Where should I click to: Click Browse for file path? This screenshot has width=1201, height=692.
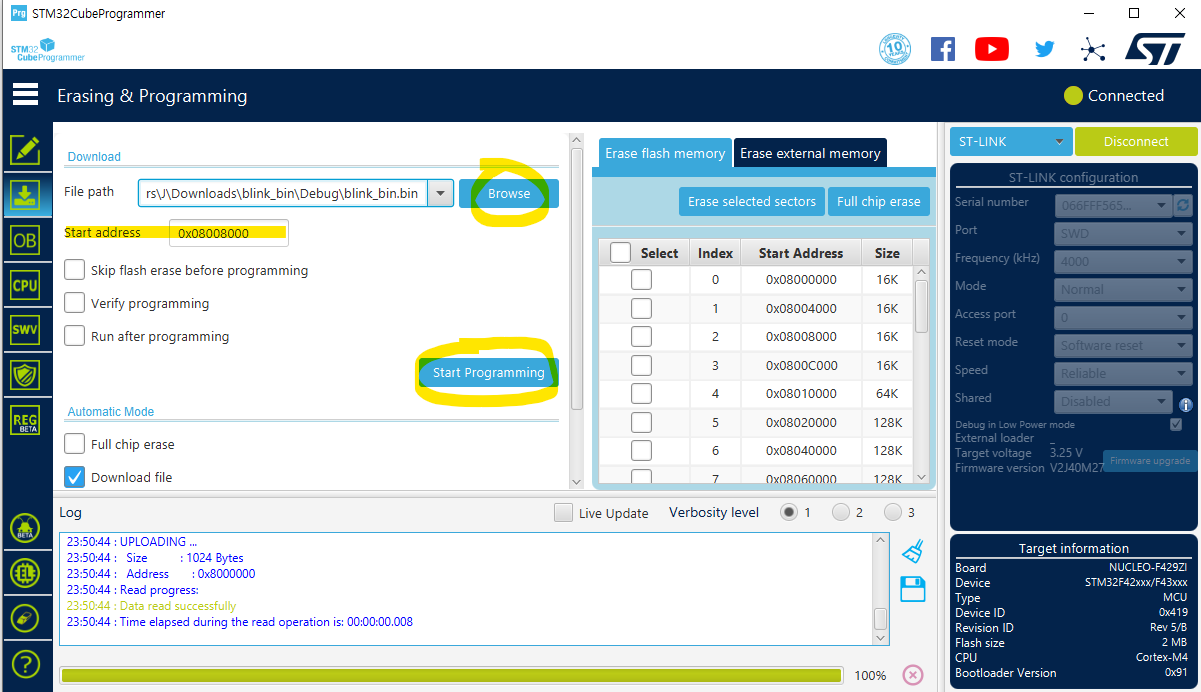509,193
